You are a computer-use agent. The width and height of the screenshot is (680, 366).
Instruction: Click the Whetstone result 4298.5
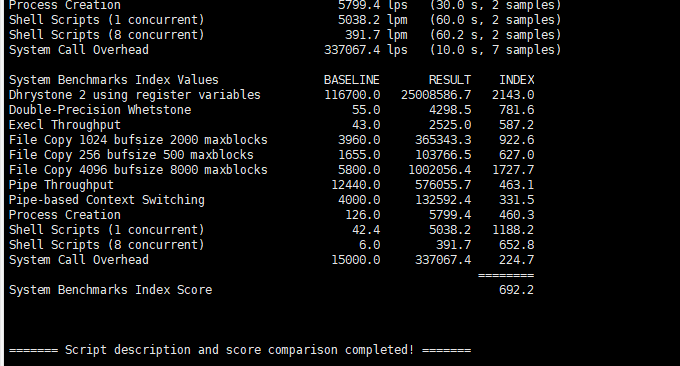tap(450, 110)
